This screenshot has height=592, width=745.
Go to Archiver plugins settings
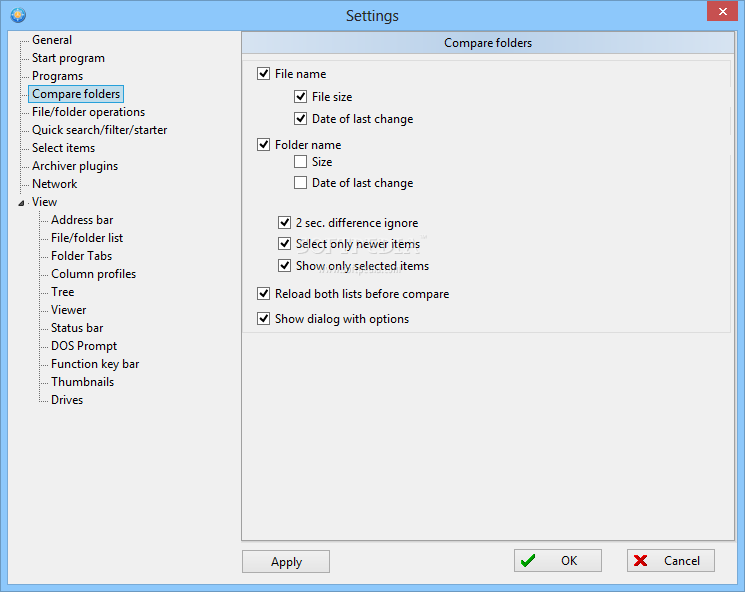coord(75,166)
